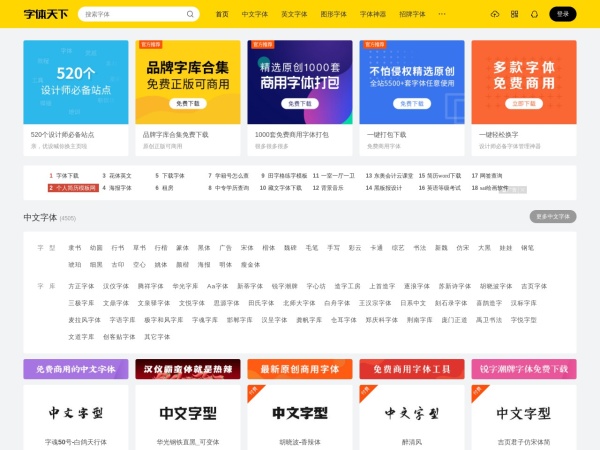Click the notification bell icon

533,14
